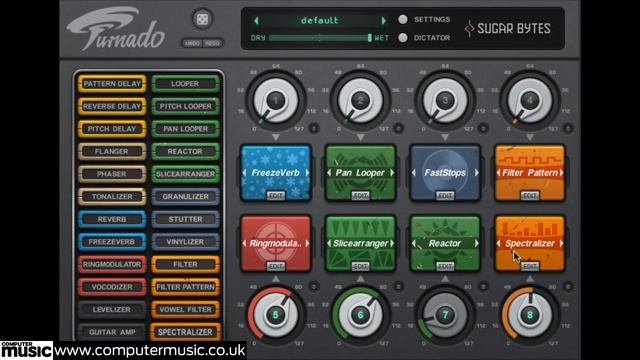Screen dimensions: 640x360
Task: Click the Sugar Bytes logo
Action: point(508,28)
